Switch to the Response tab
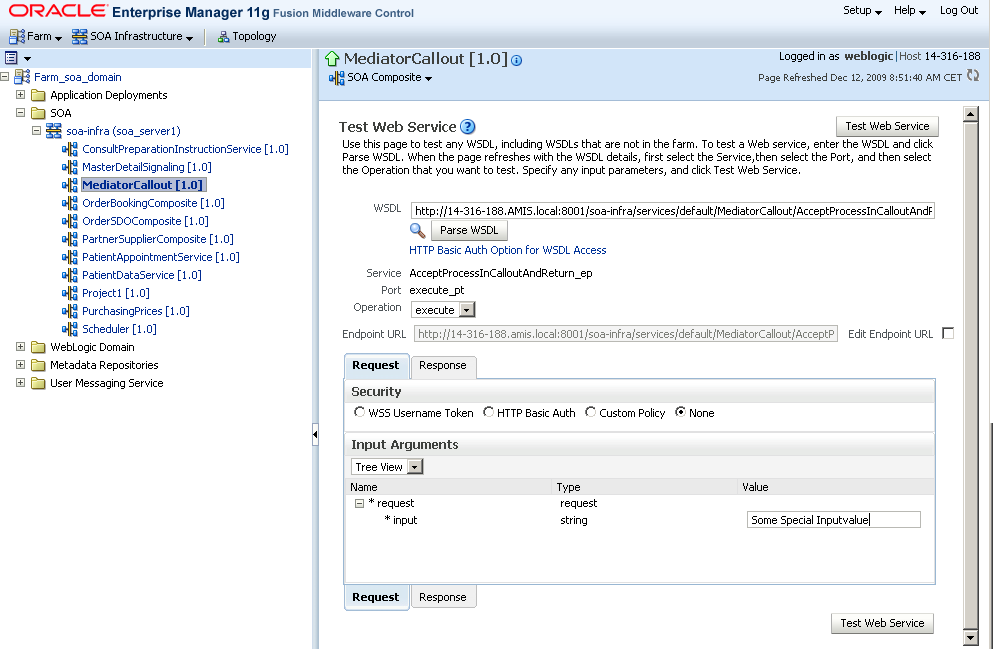 click(x=443, y=366)
